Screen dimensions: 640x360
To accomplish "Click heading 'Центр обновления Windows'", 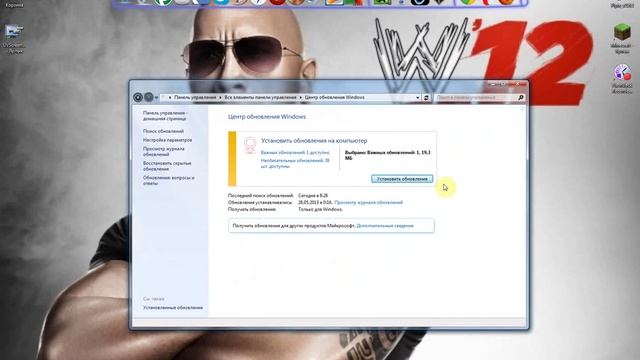I will [267, 117].
